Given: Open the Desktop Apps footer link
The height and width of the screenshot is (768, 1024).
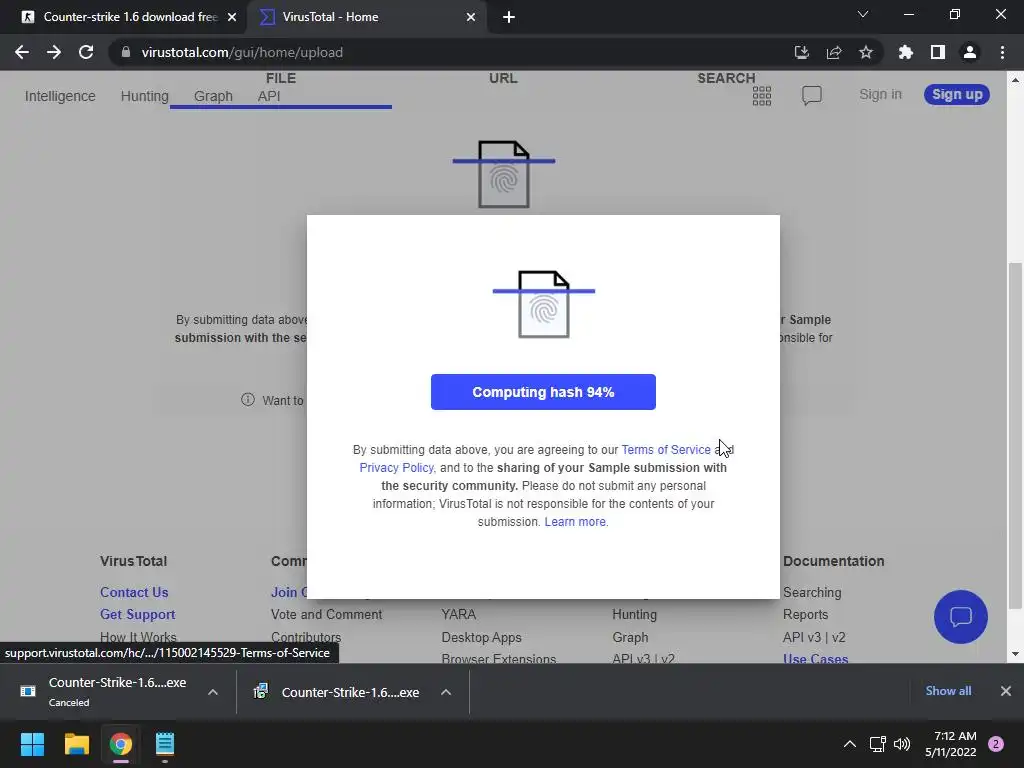Looking at the screenshot, I should pos(481,637).
